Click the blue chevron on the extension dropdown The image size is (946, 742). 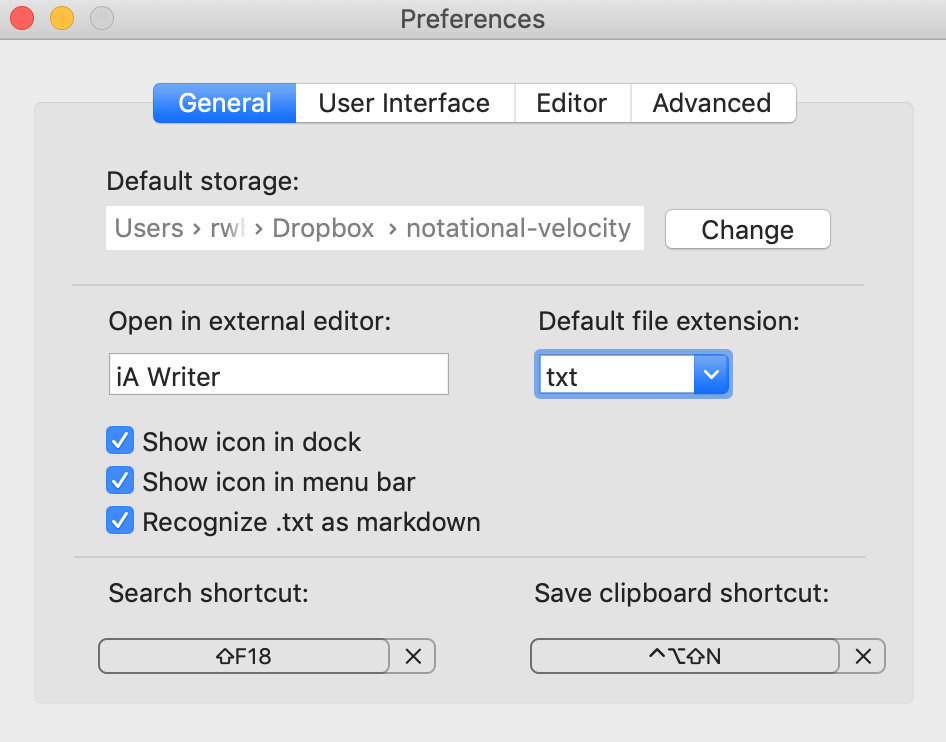(x=711, y=373)
